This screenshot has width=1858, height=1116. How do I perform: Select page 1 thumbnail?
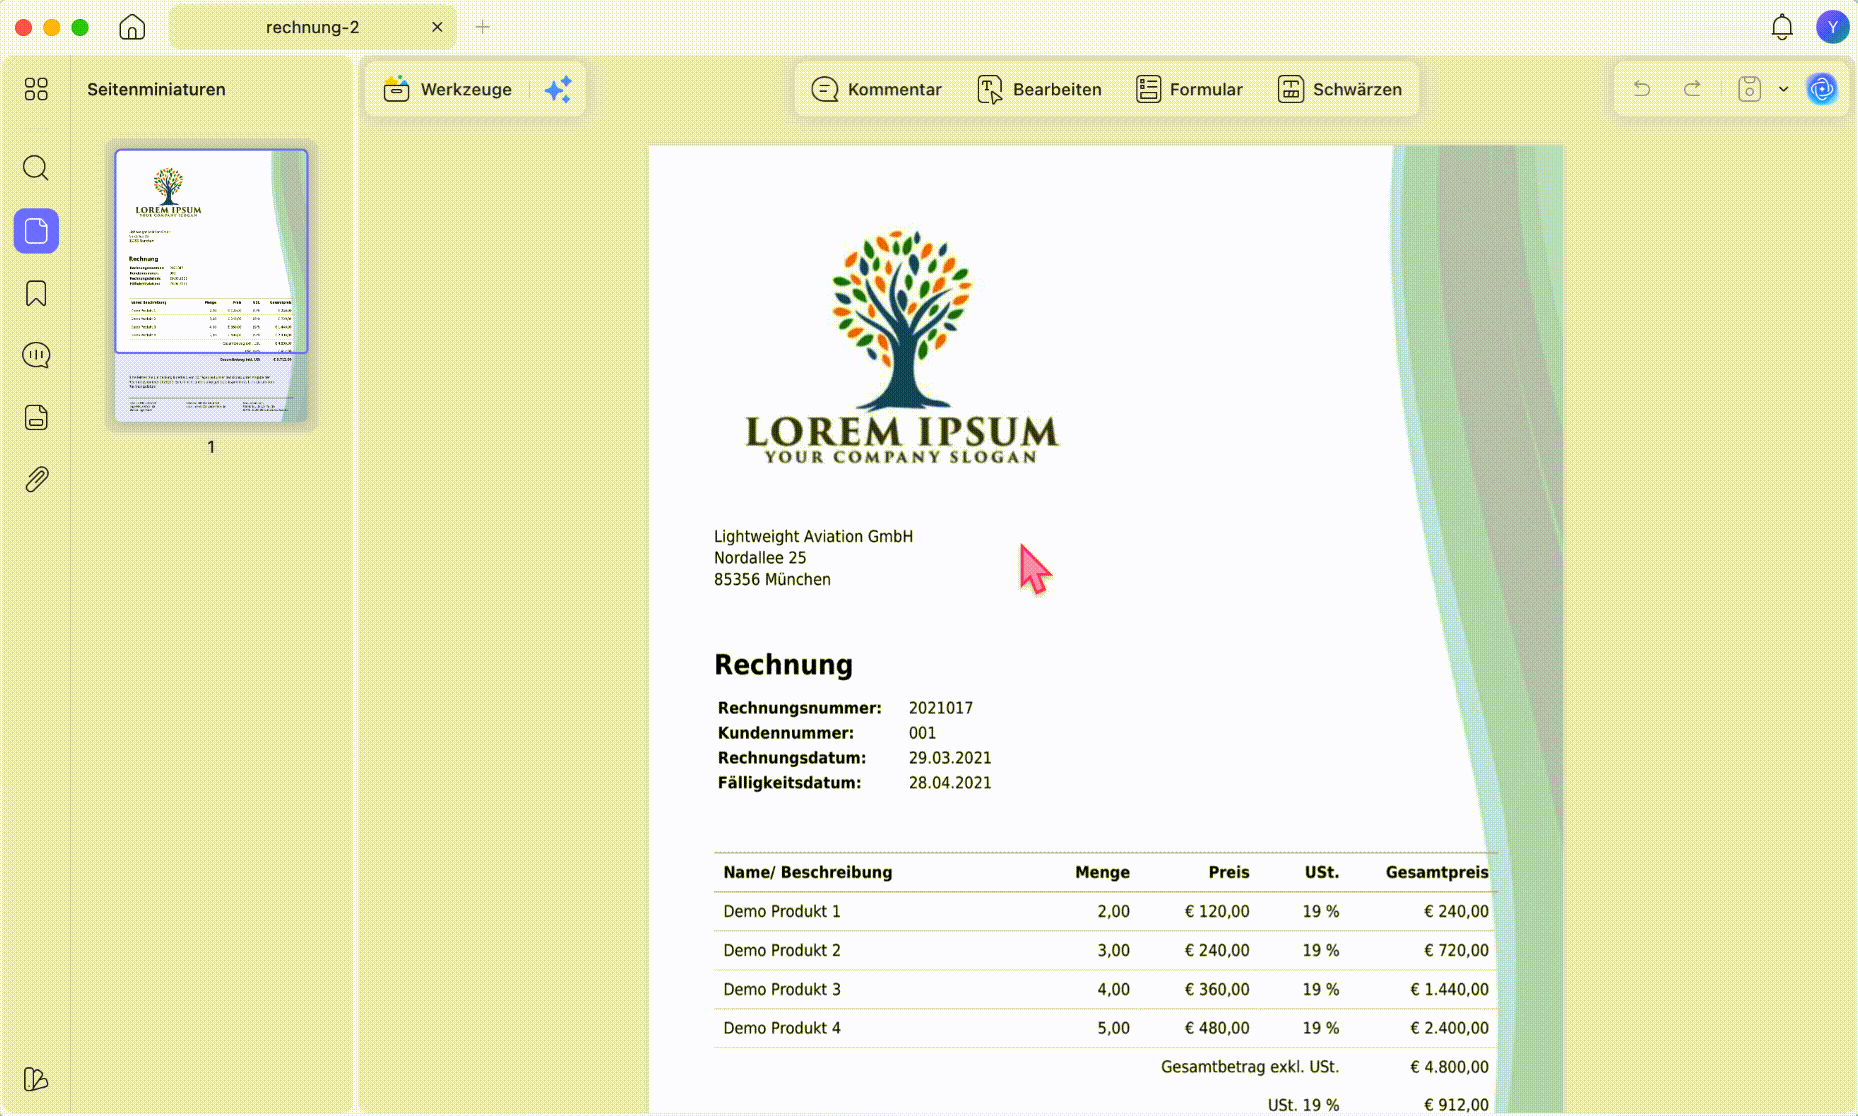[x=211, y=285]
